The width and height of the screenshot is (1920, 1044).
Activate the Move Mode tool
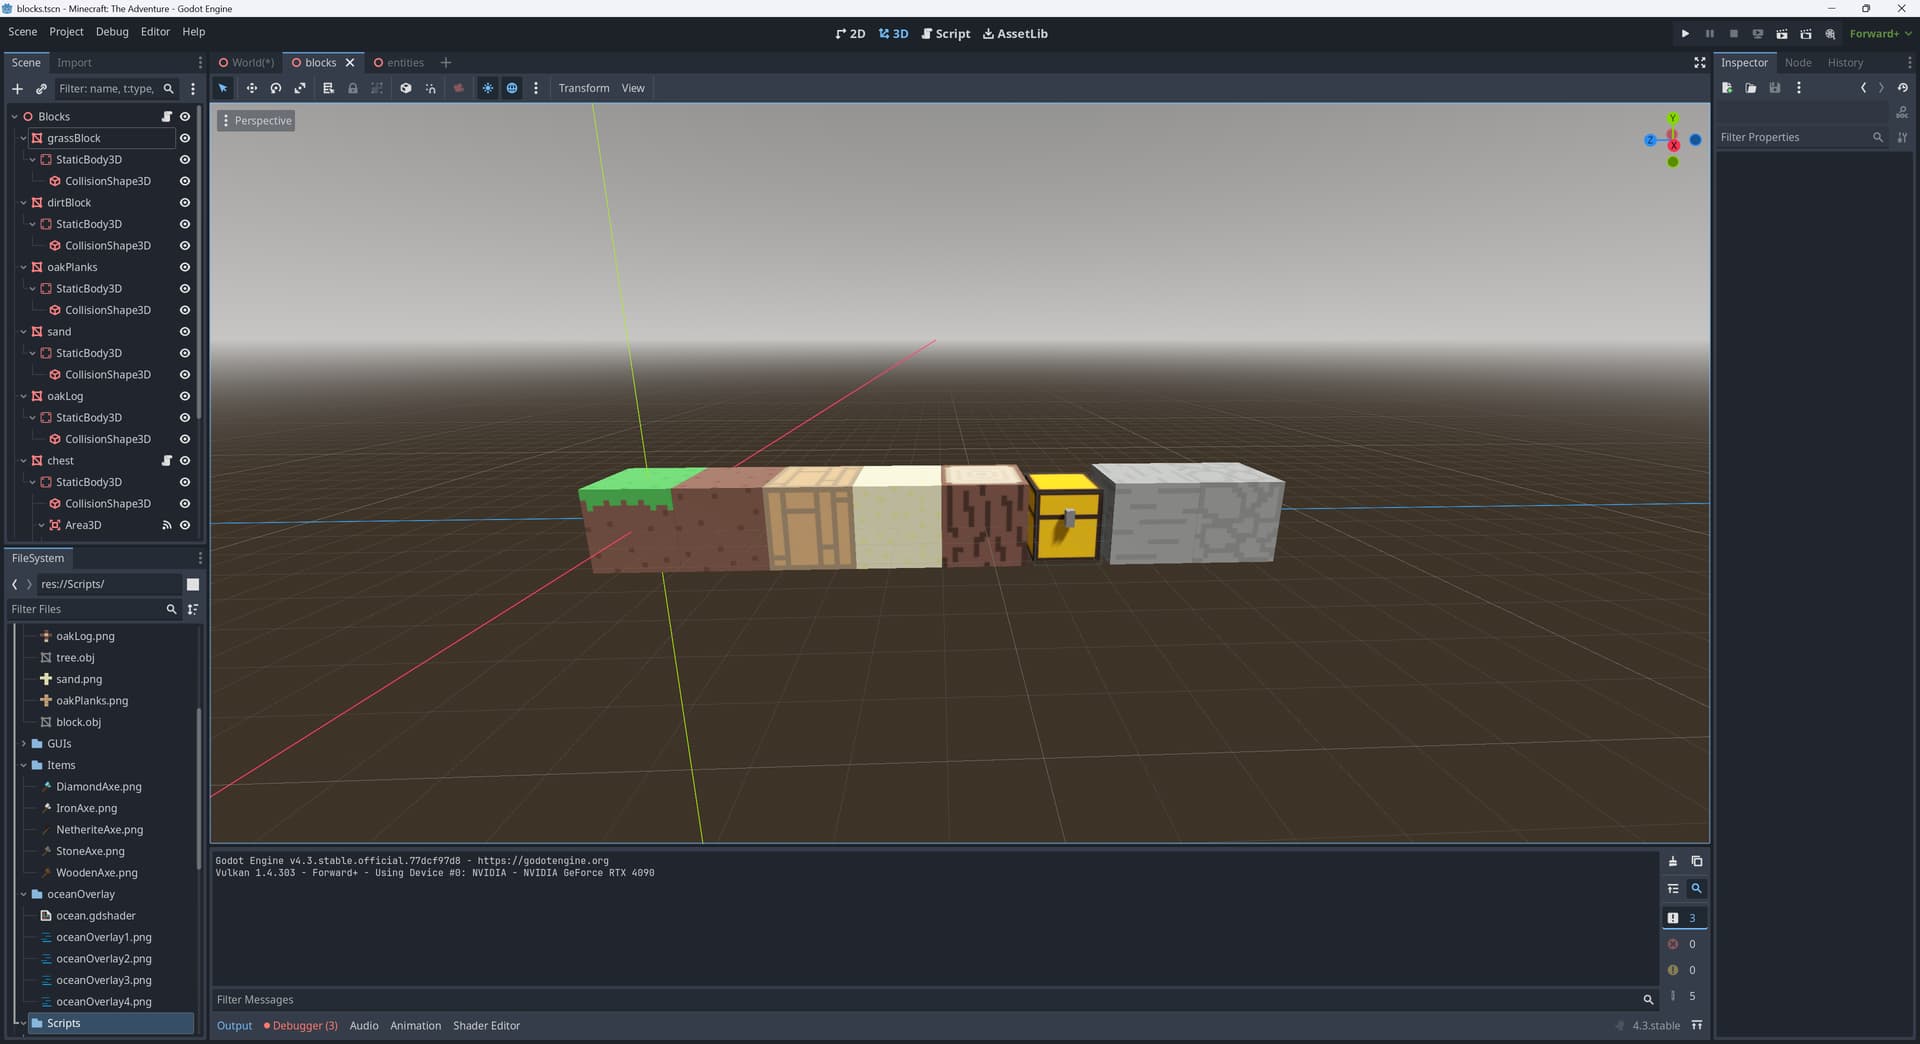pos(252,88)
